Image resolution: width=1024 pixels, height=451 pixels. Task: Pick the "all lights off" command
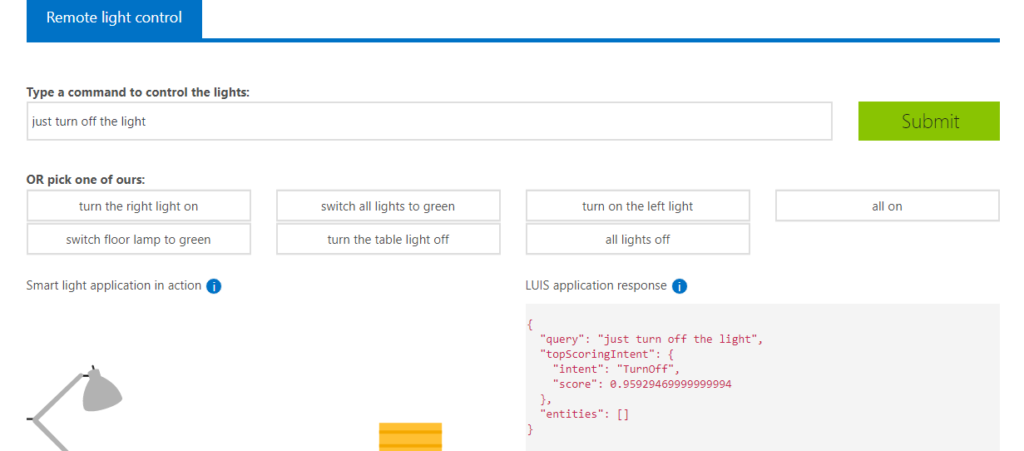coord(637,240)
